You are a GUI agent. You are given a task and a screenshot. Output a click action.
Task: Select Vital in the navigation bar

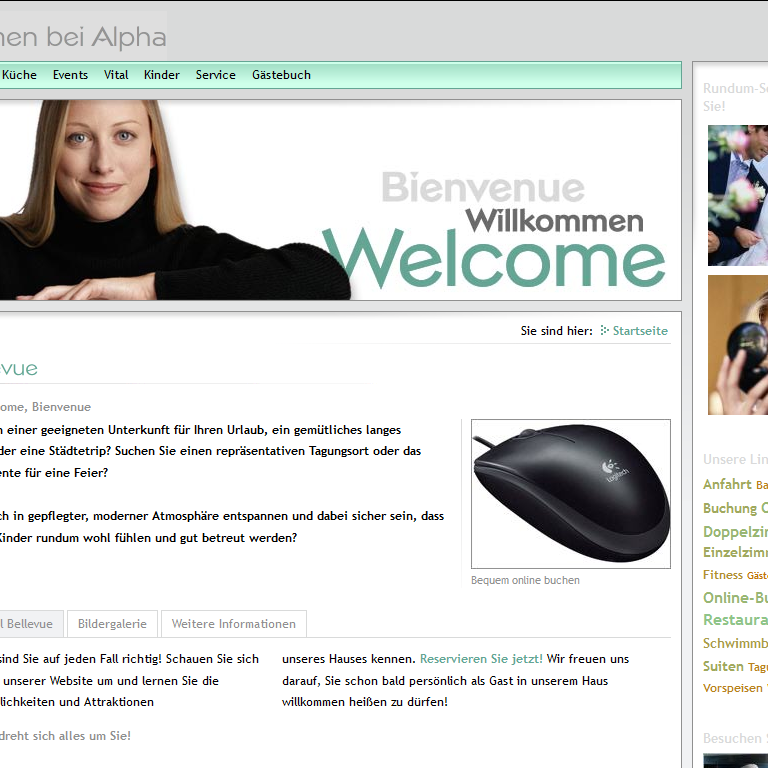click(116, 75)
